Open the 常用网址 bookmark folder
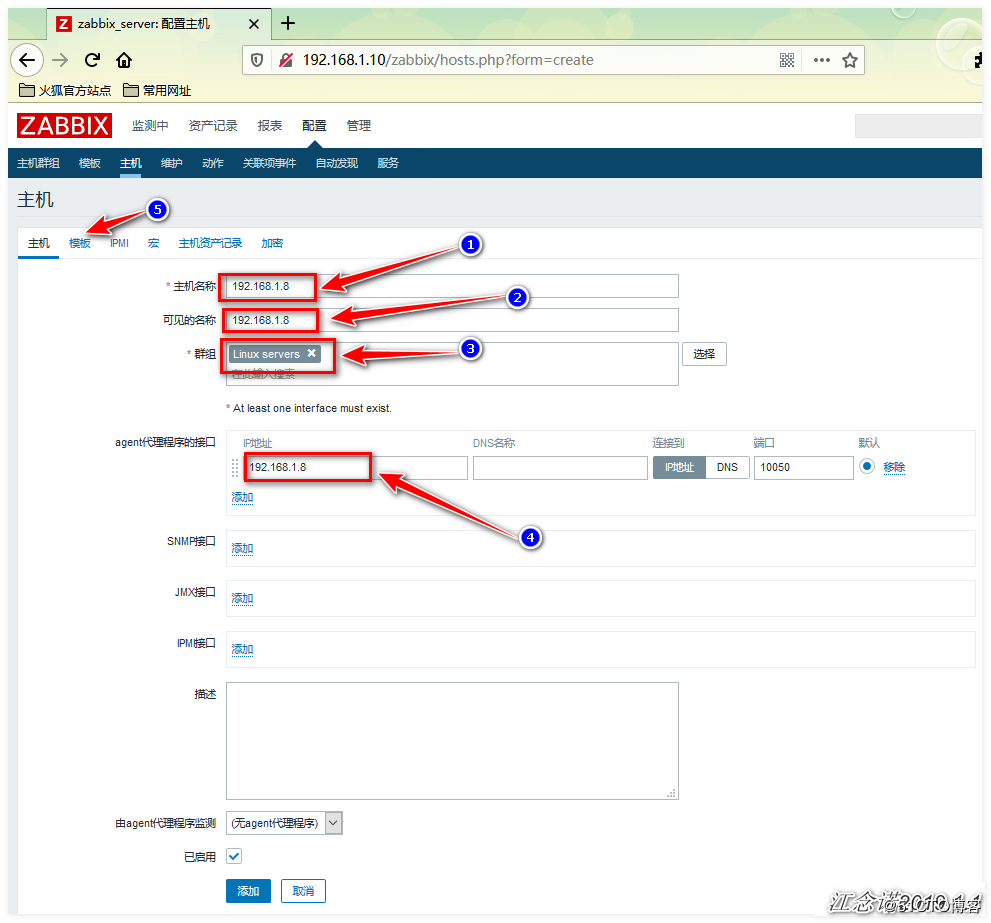This screenshot has height=923, width=991. point(157,90)
